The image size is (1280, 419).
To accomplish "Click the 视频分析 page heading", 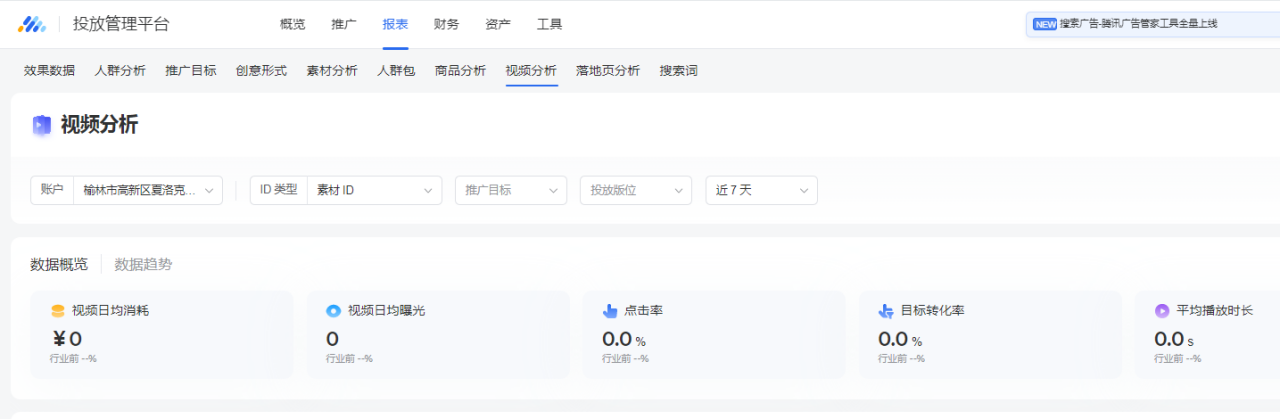I will (99, 125).
